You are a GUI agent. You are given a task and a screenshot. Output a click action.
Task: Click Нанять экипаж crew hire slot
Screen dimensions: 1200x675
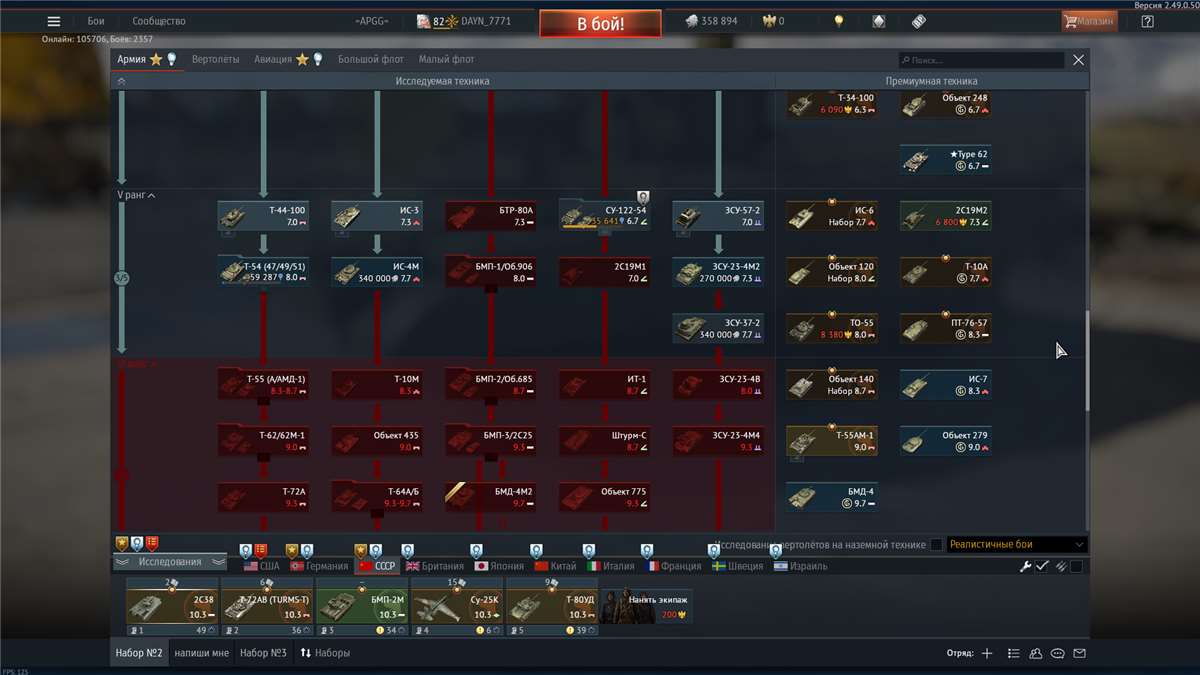pyautogui.click(x=646, y=606)
